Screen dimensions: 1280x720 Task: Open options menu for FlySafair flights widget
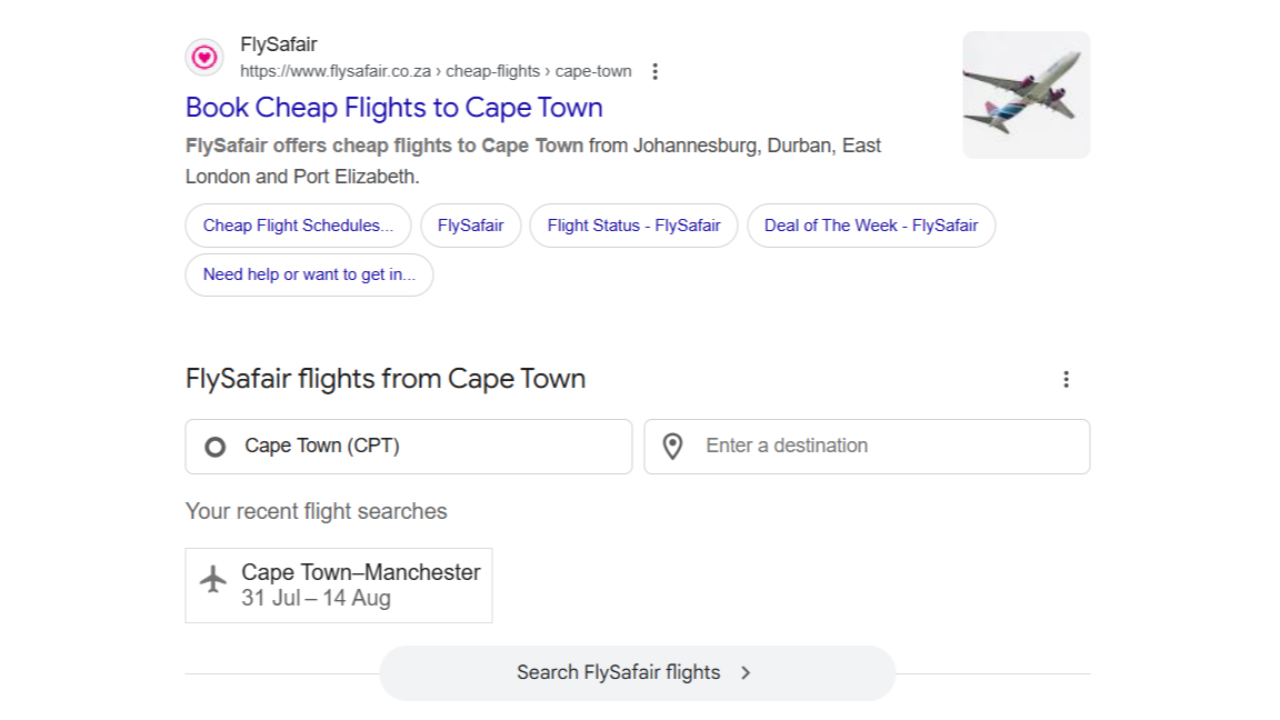1066,379
